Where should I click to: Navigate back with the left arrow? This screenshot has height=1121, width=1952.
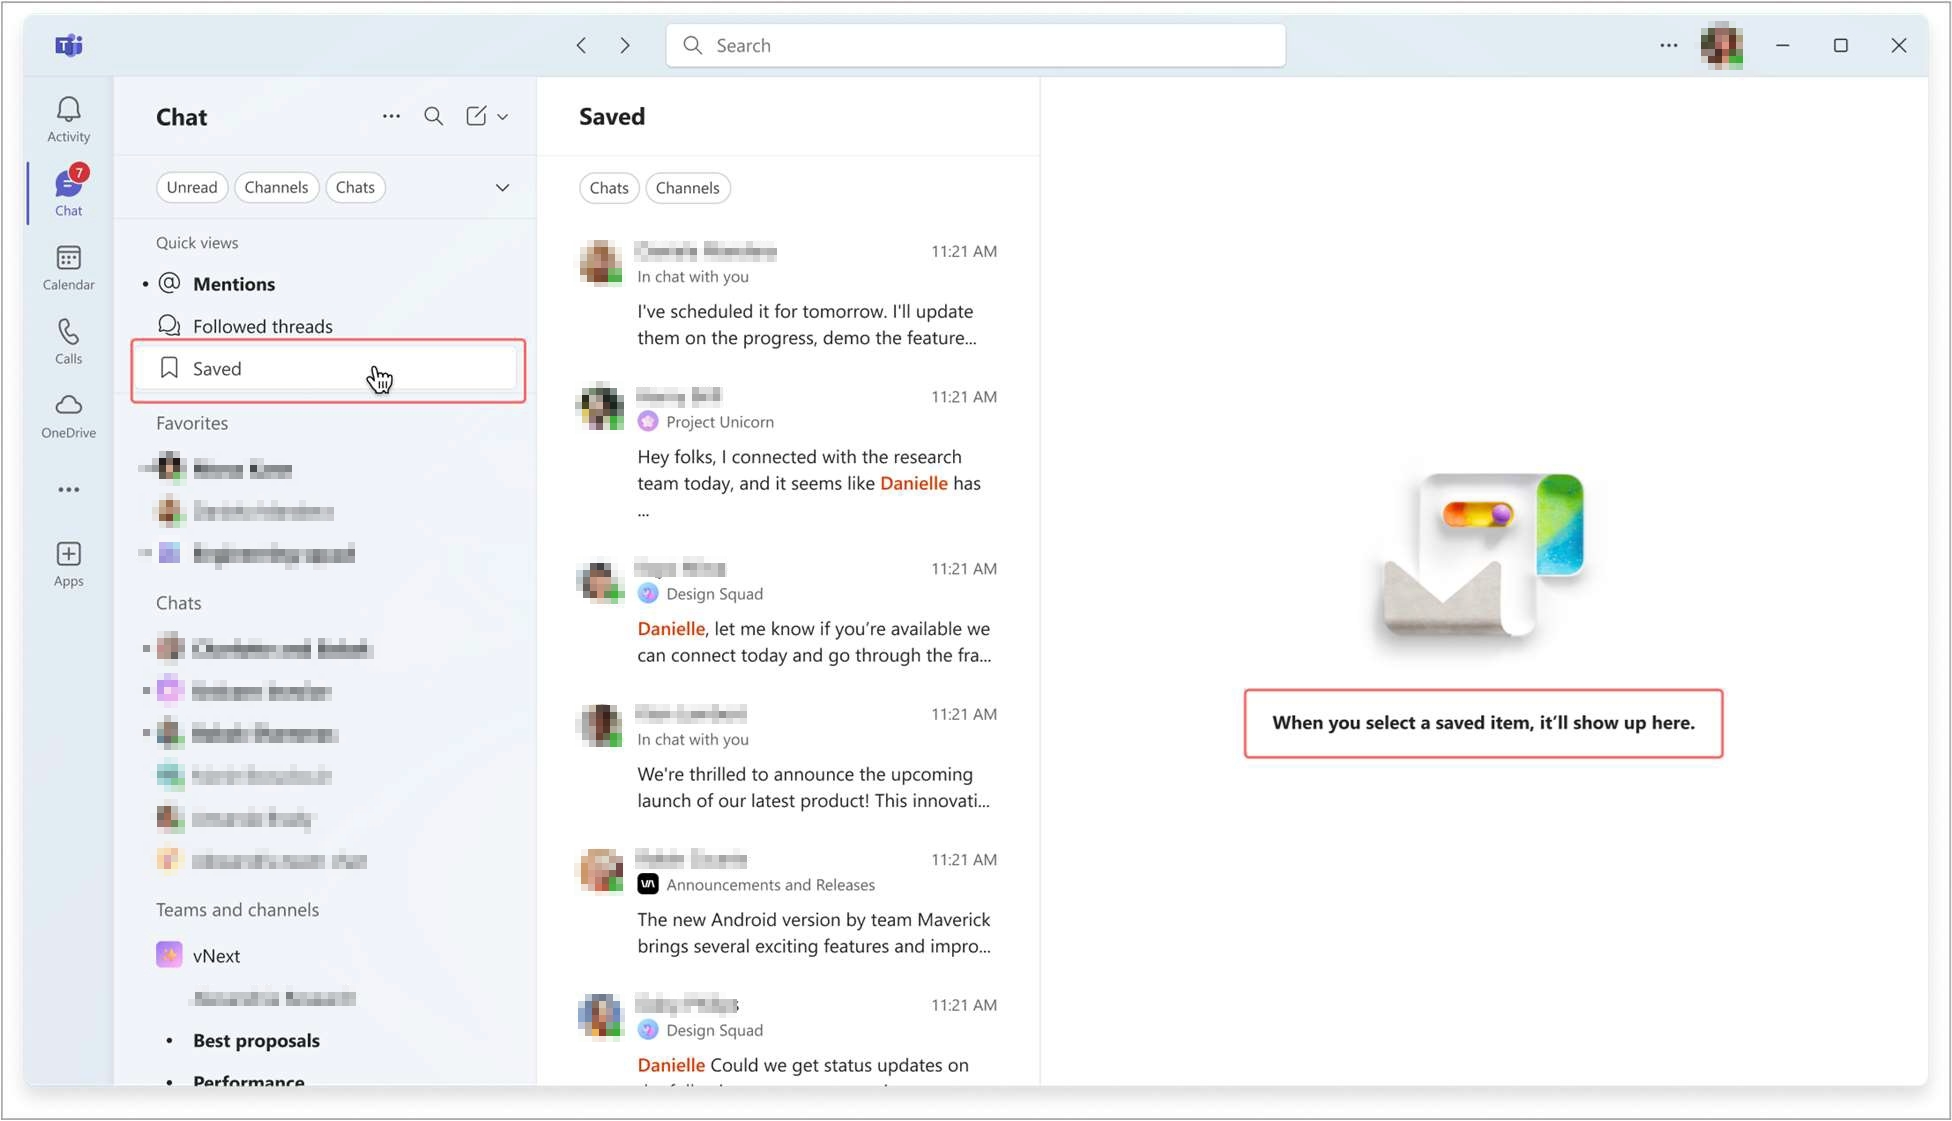pyautogui.click(x=581, y=45)
